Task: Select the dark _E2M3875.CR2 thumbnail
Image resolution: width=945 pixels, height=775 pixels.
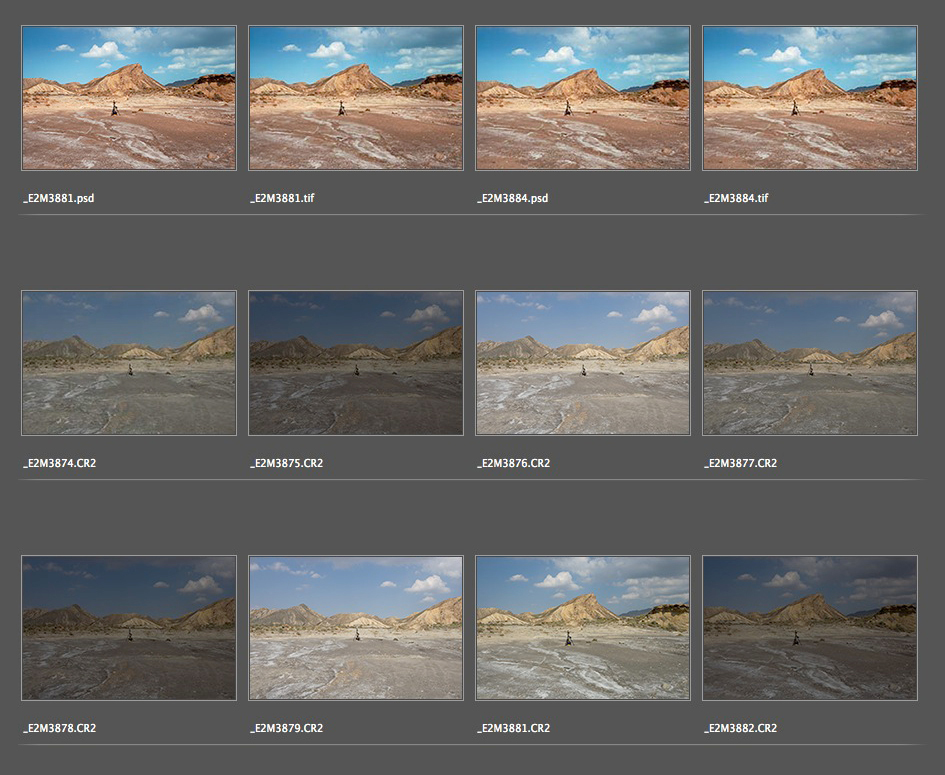Action: point(356,363)
